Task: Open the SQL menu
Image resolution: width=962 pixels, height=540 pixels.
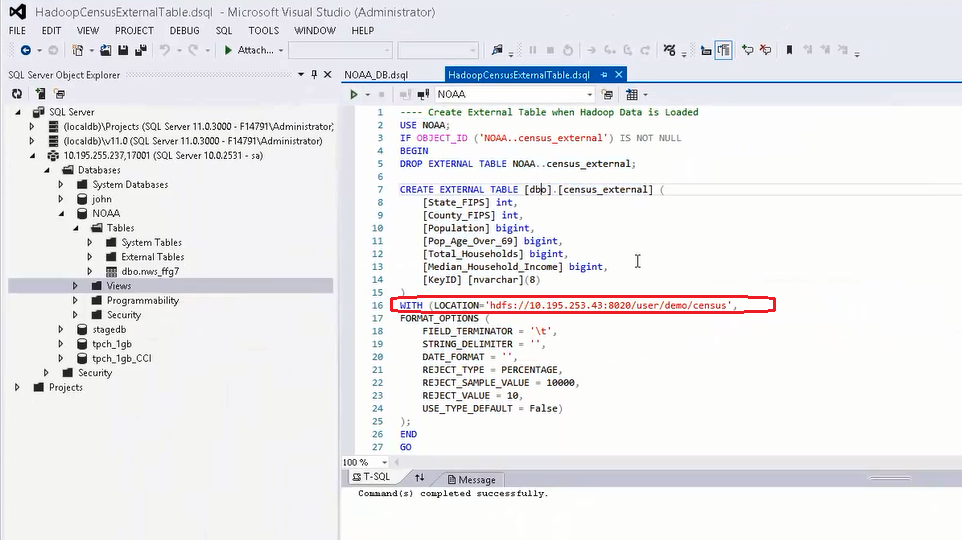Action: (224, 31)
